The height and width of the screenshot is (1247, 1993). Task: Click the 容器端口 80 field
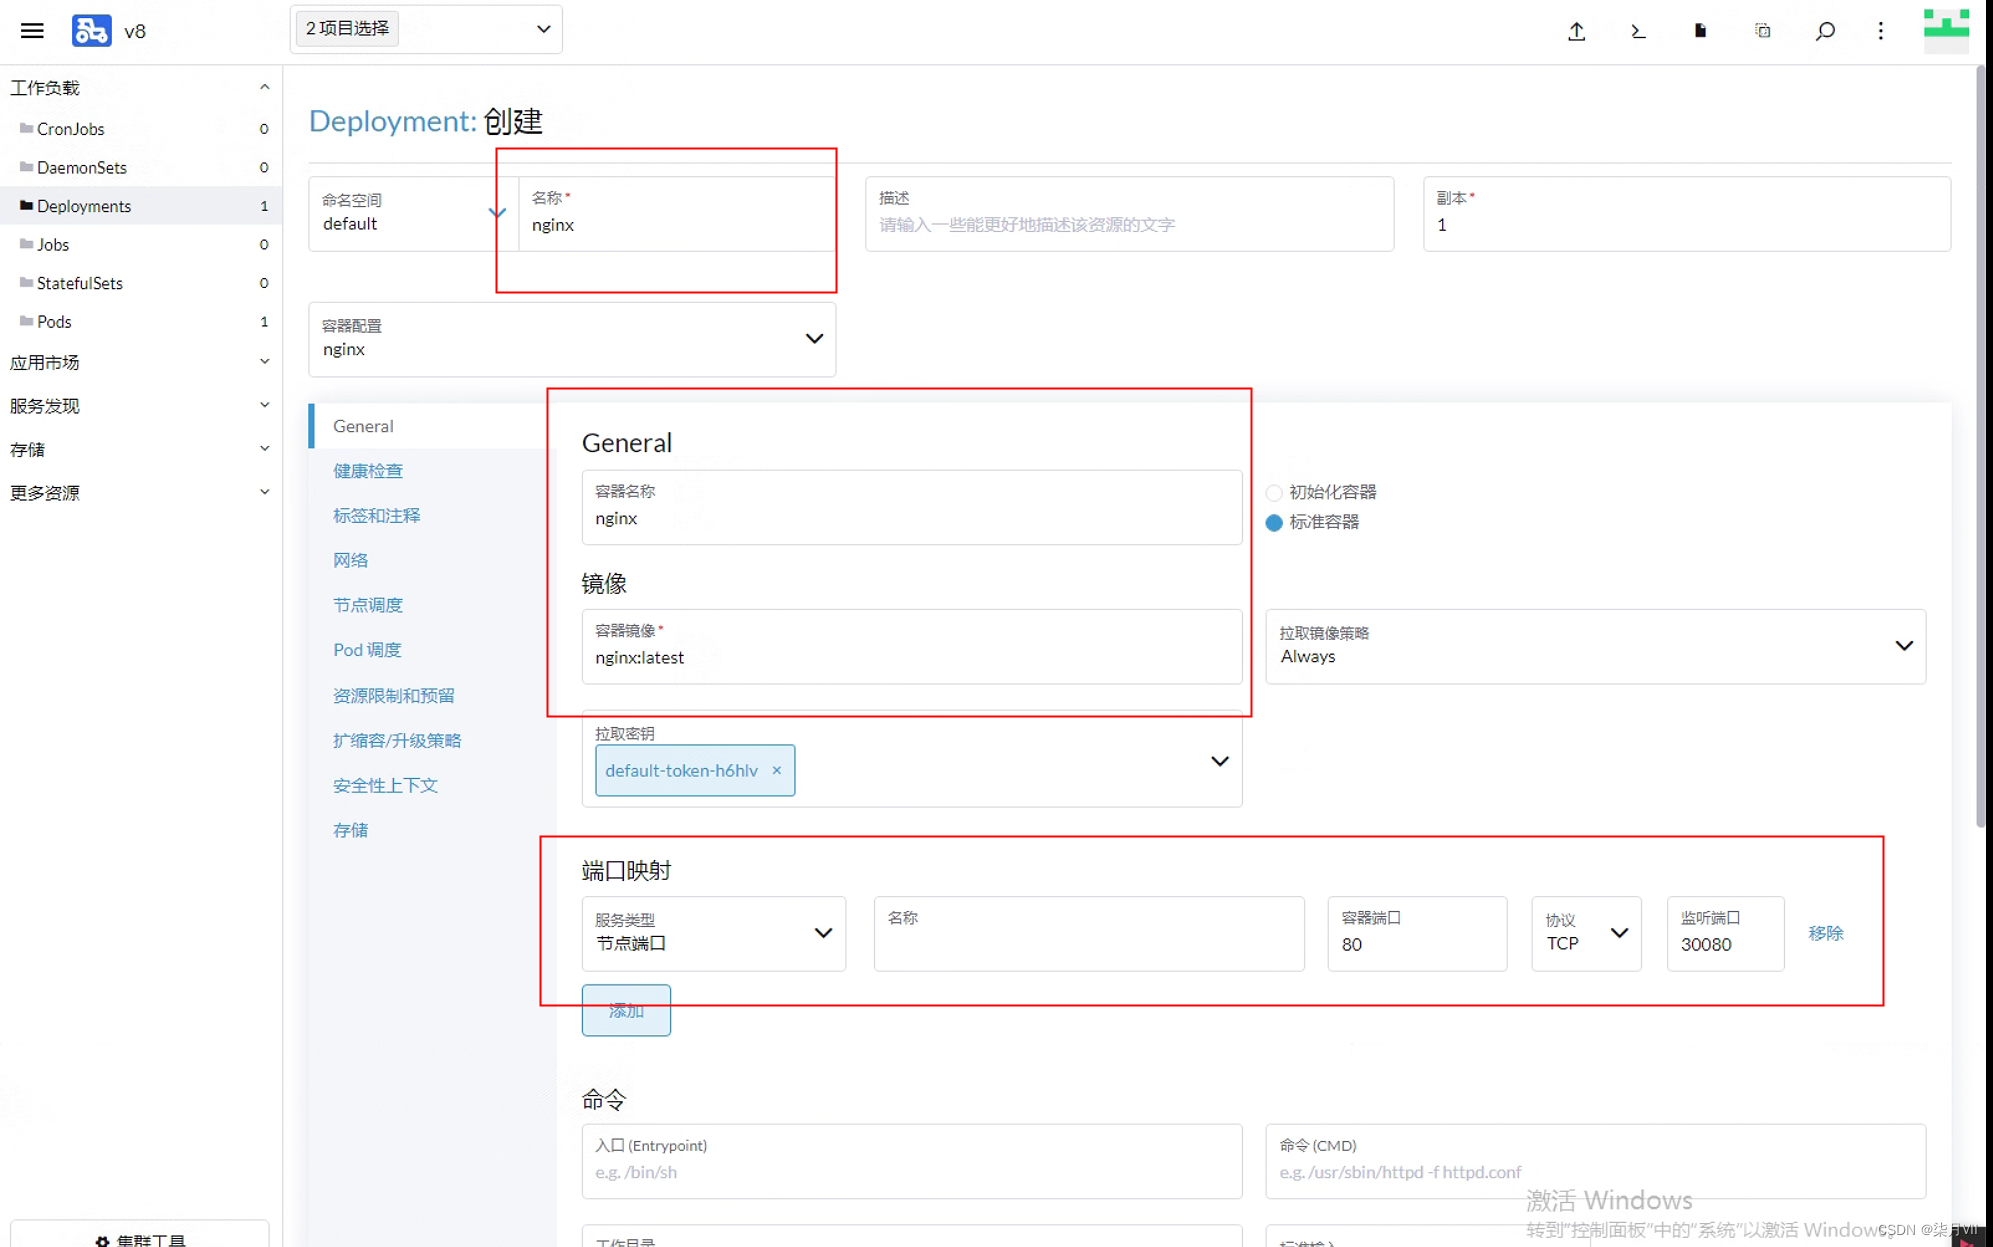1417,933
